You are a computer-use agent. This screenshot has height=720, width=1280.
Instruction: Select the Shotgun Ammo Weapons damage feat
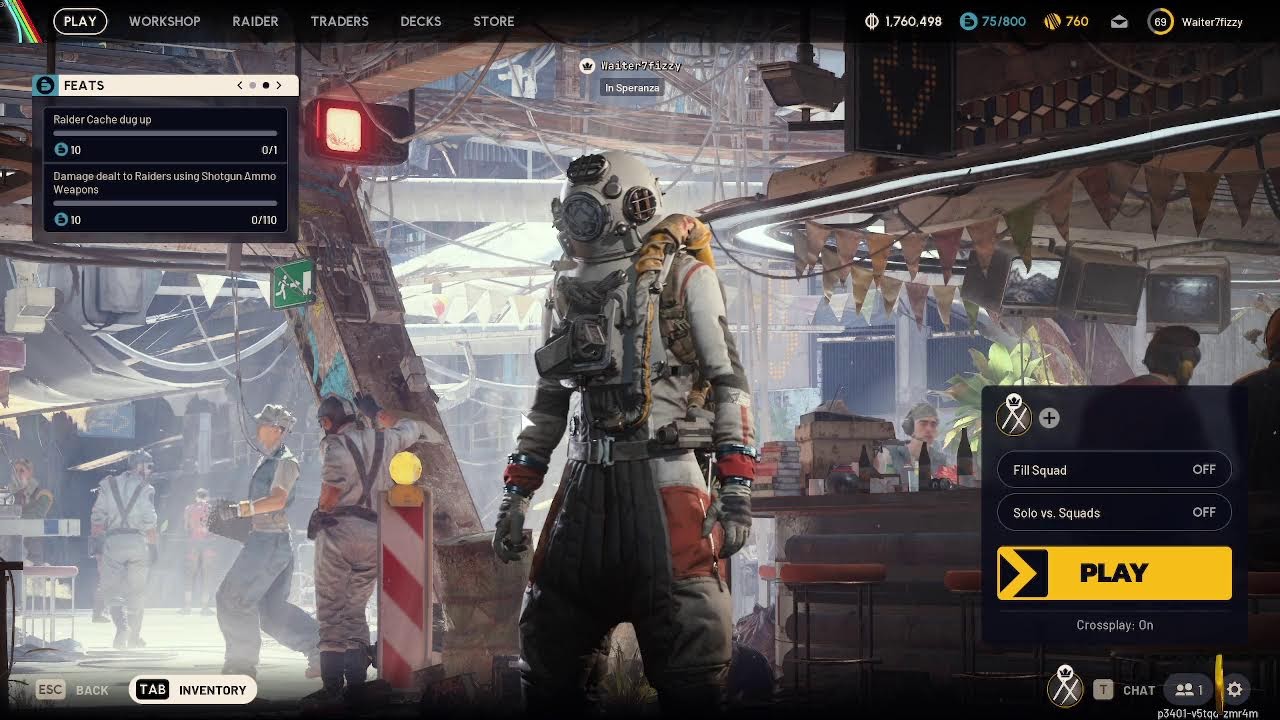pos(166,197)
